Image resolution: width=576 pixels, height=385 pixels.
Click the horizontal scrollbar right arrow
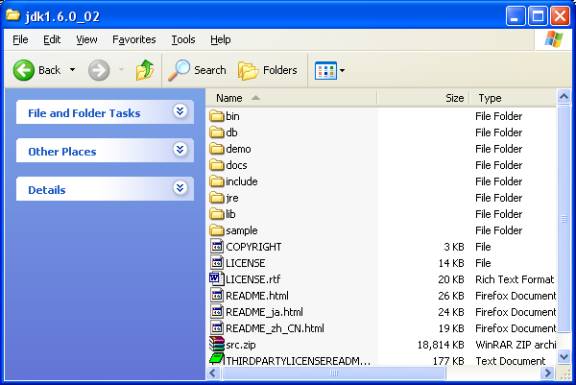click(x=548, y=373)
